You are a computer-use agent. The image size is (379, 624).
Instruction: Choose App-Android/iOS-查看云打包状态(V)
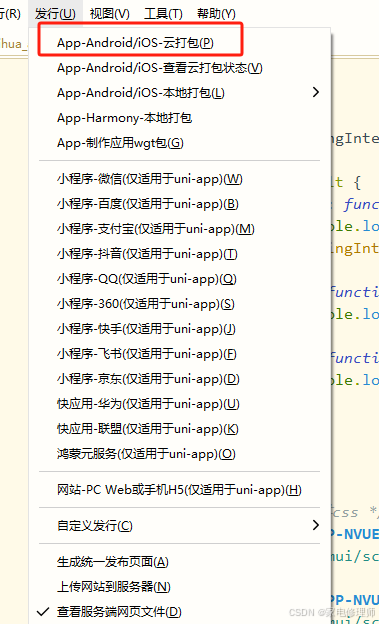(x=160, y=68)
